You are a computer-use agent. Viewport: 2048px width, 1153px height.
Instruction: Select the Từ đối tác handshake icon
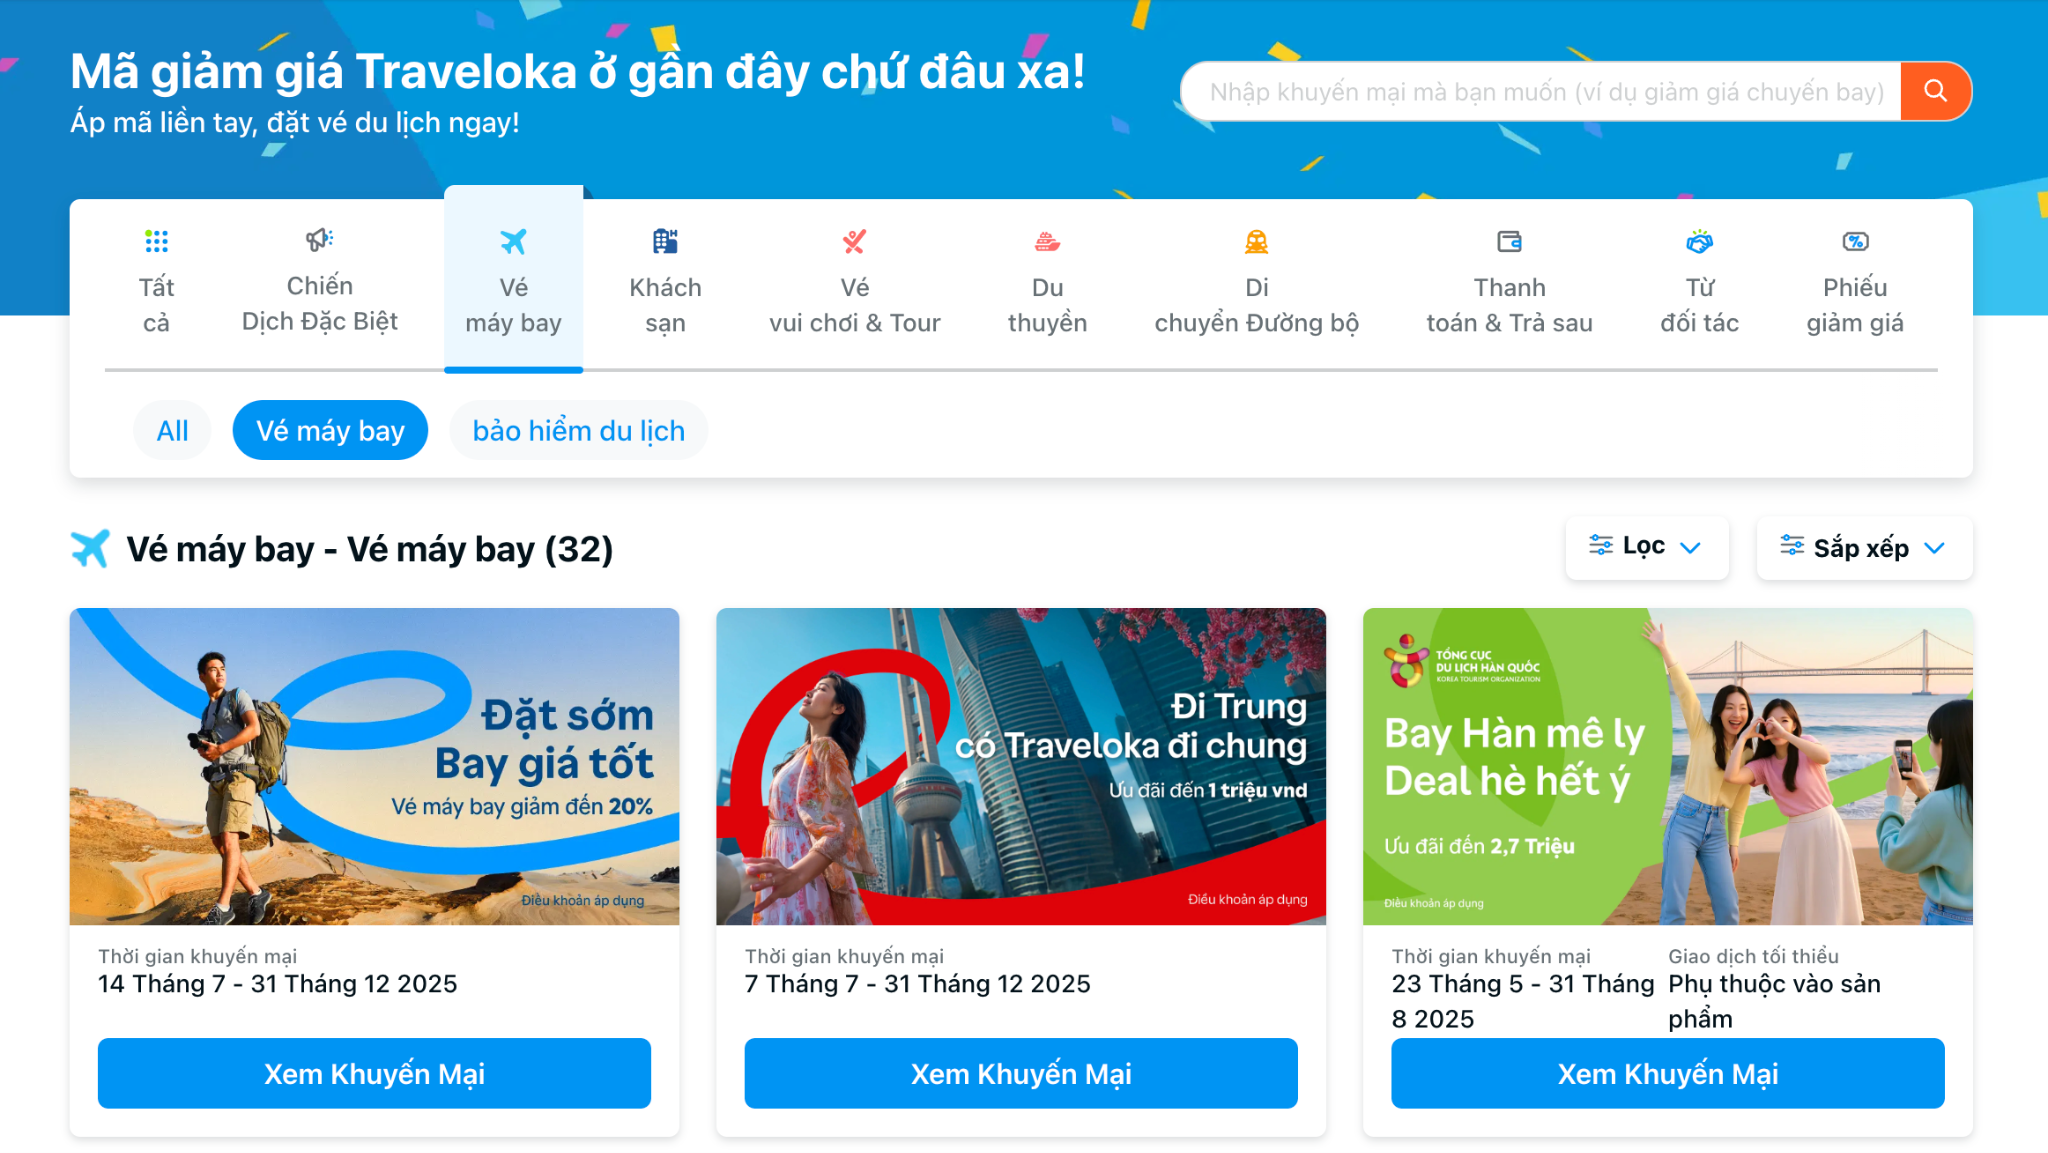1699,241
